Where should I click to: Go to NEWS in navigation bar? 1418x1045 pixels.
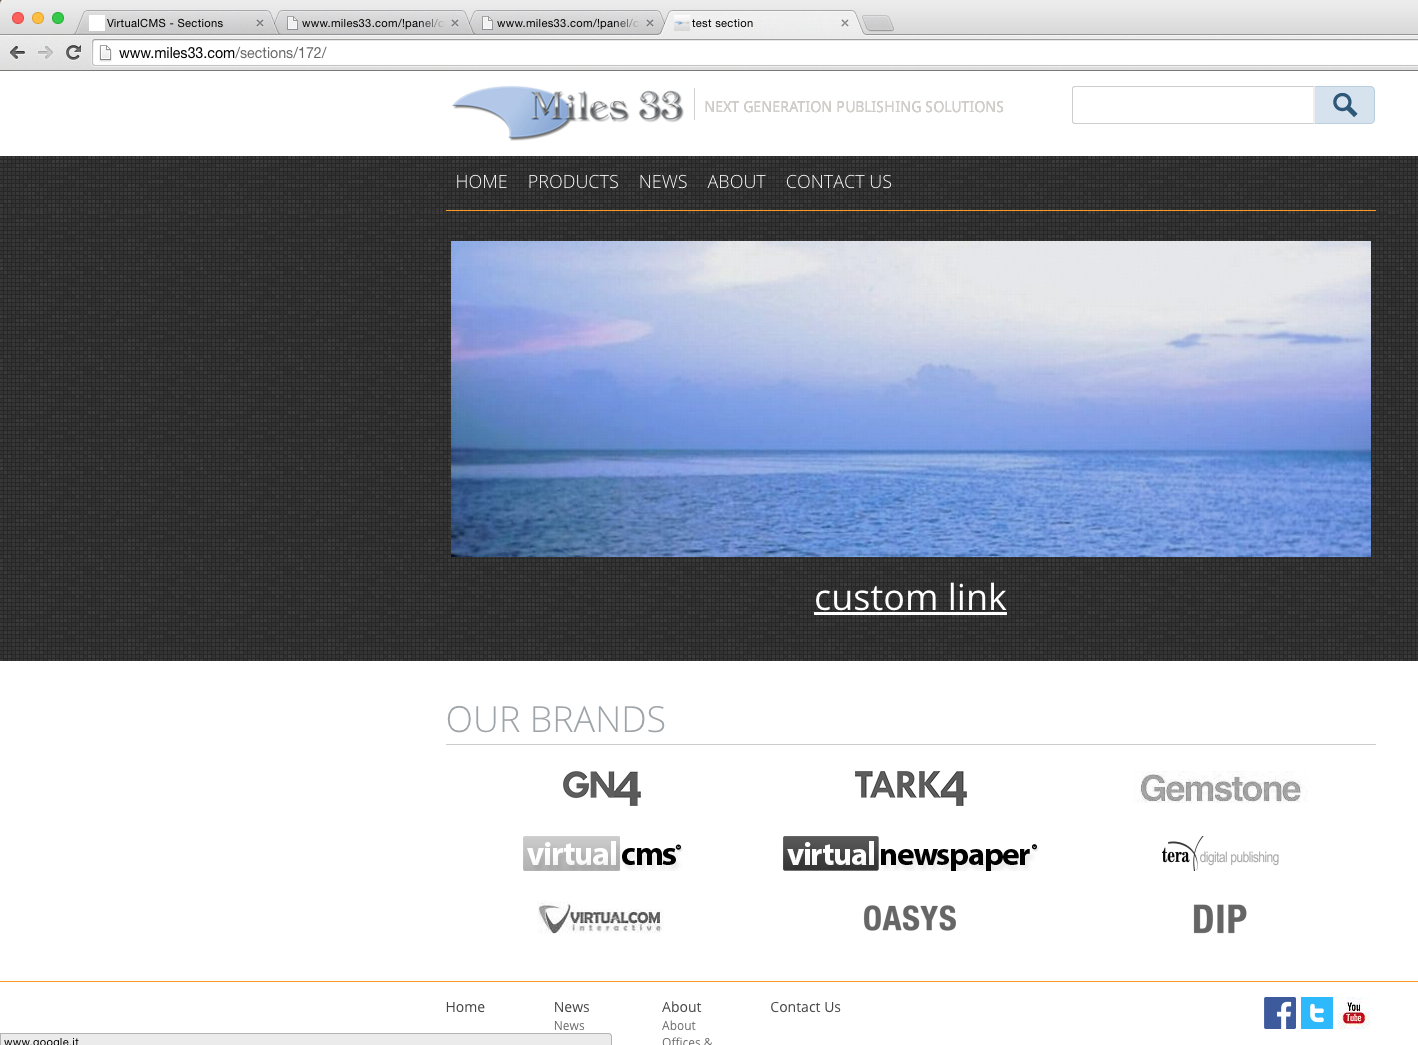click(663, 182)
